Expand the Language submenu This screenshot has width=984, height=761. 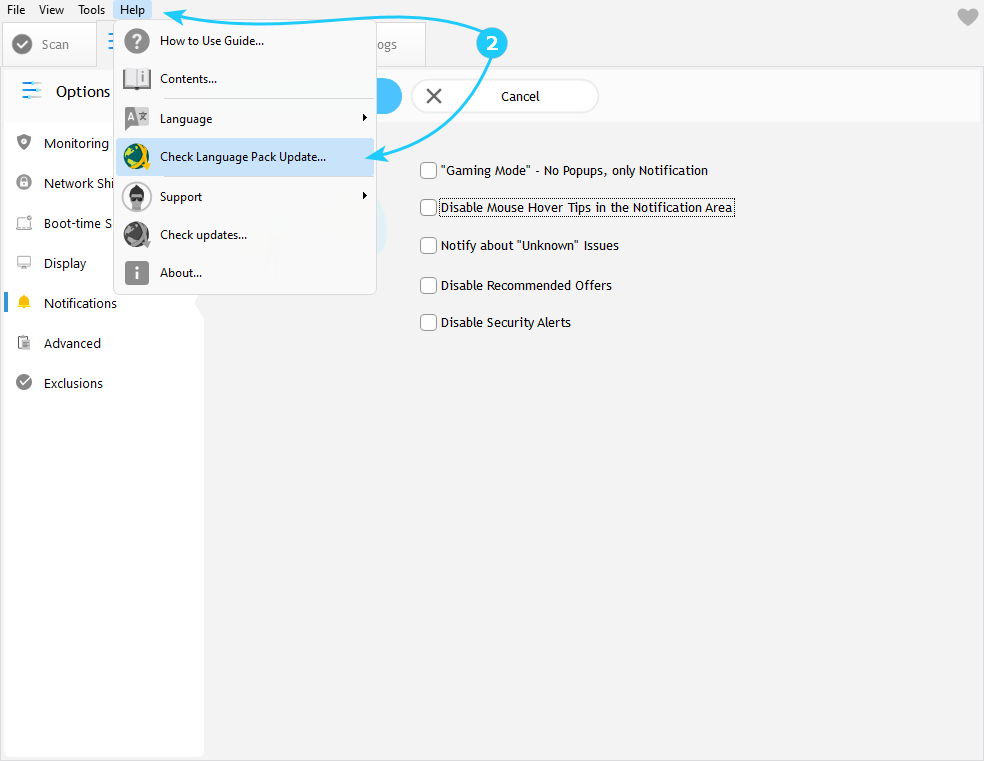pos(364,119)
